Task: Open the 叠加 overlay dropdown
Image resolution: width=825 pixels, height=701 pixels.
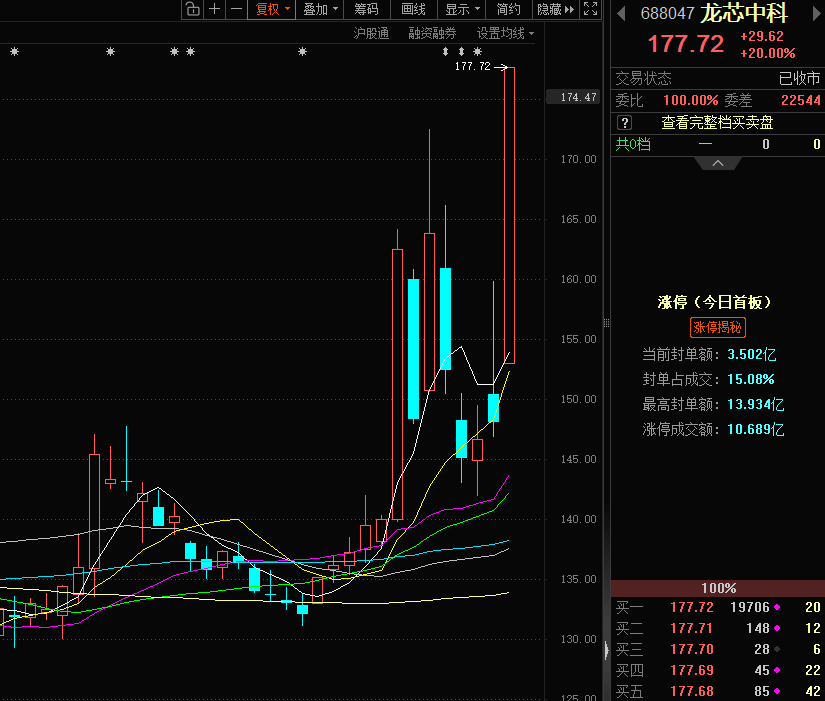Action: (321, 9)
